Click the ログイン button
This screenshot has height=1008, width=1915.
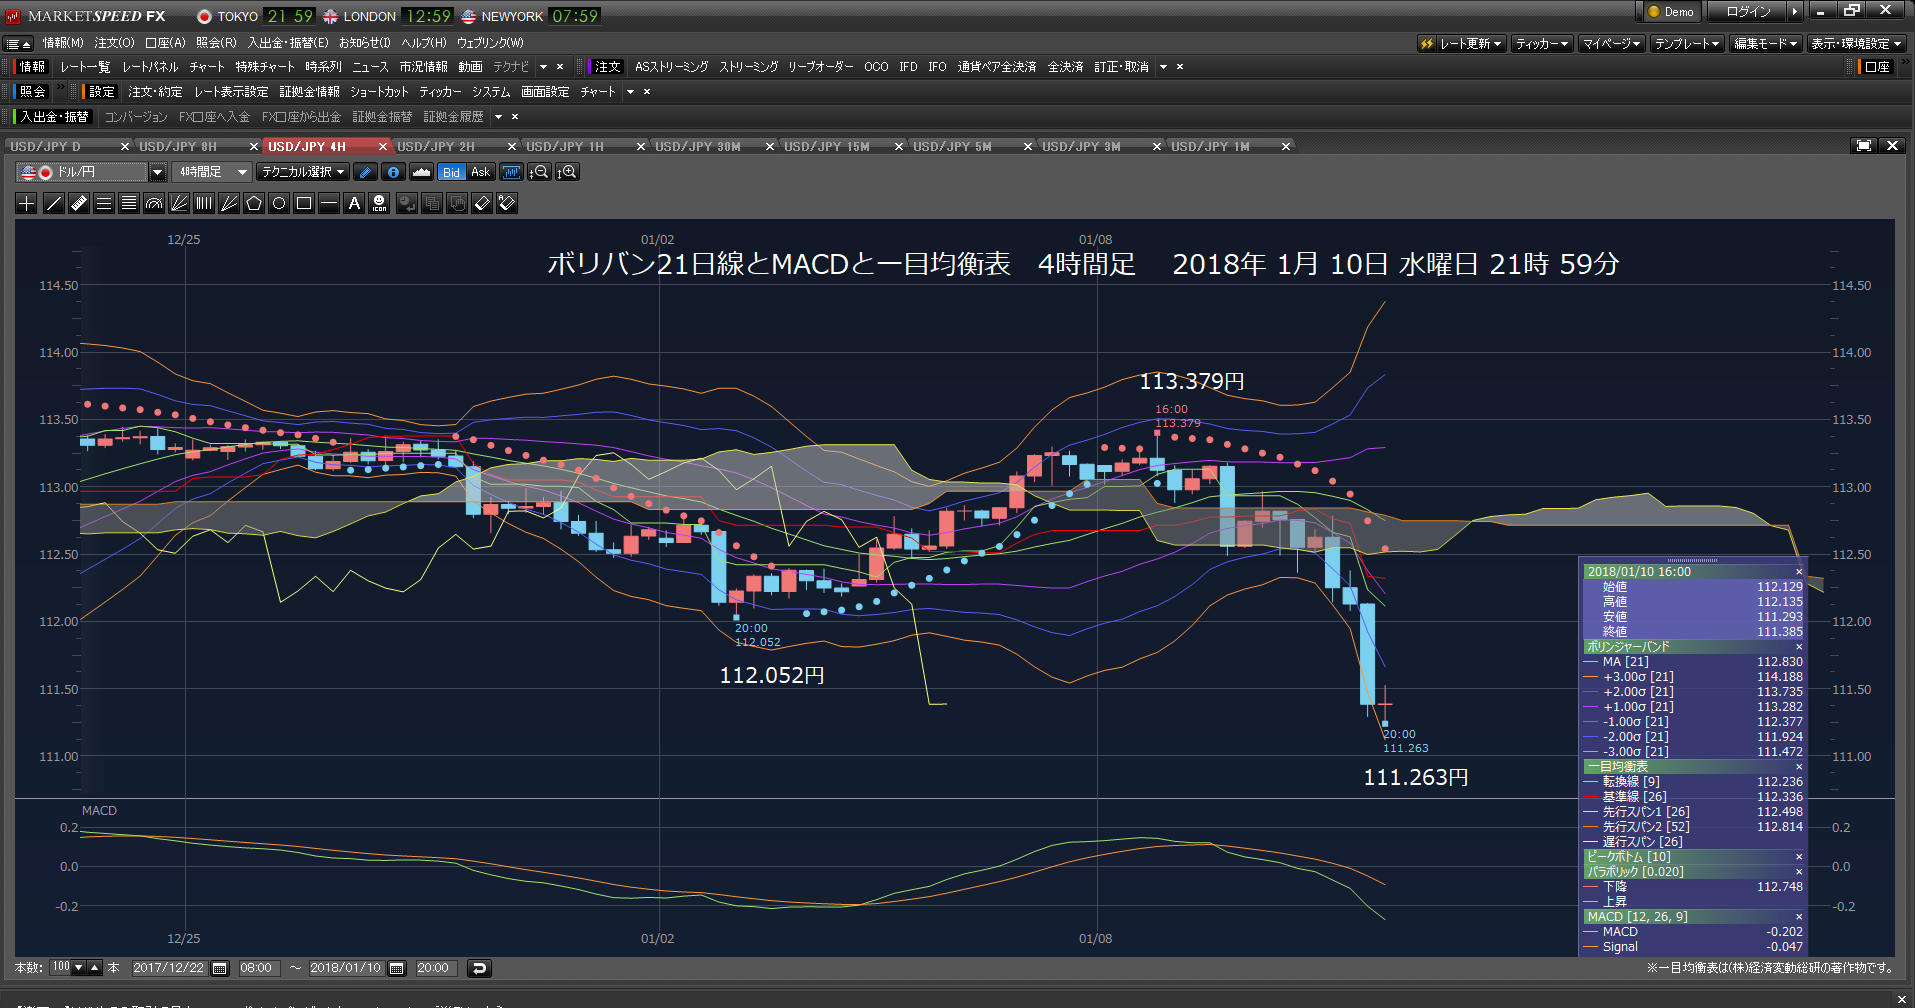[1748, 12]
